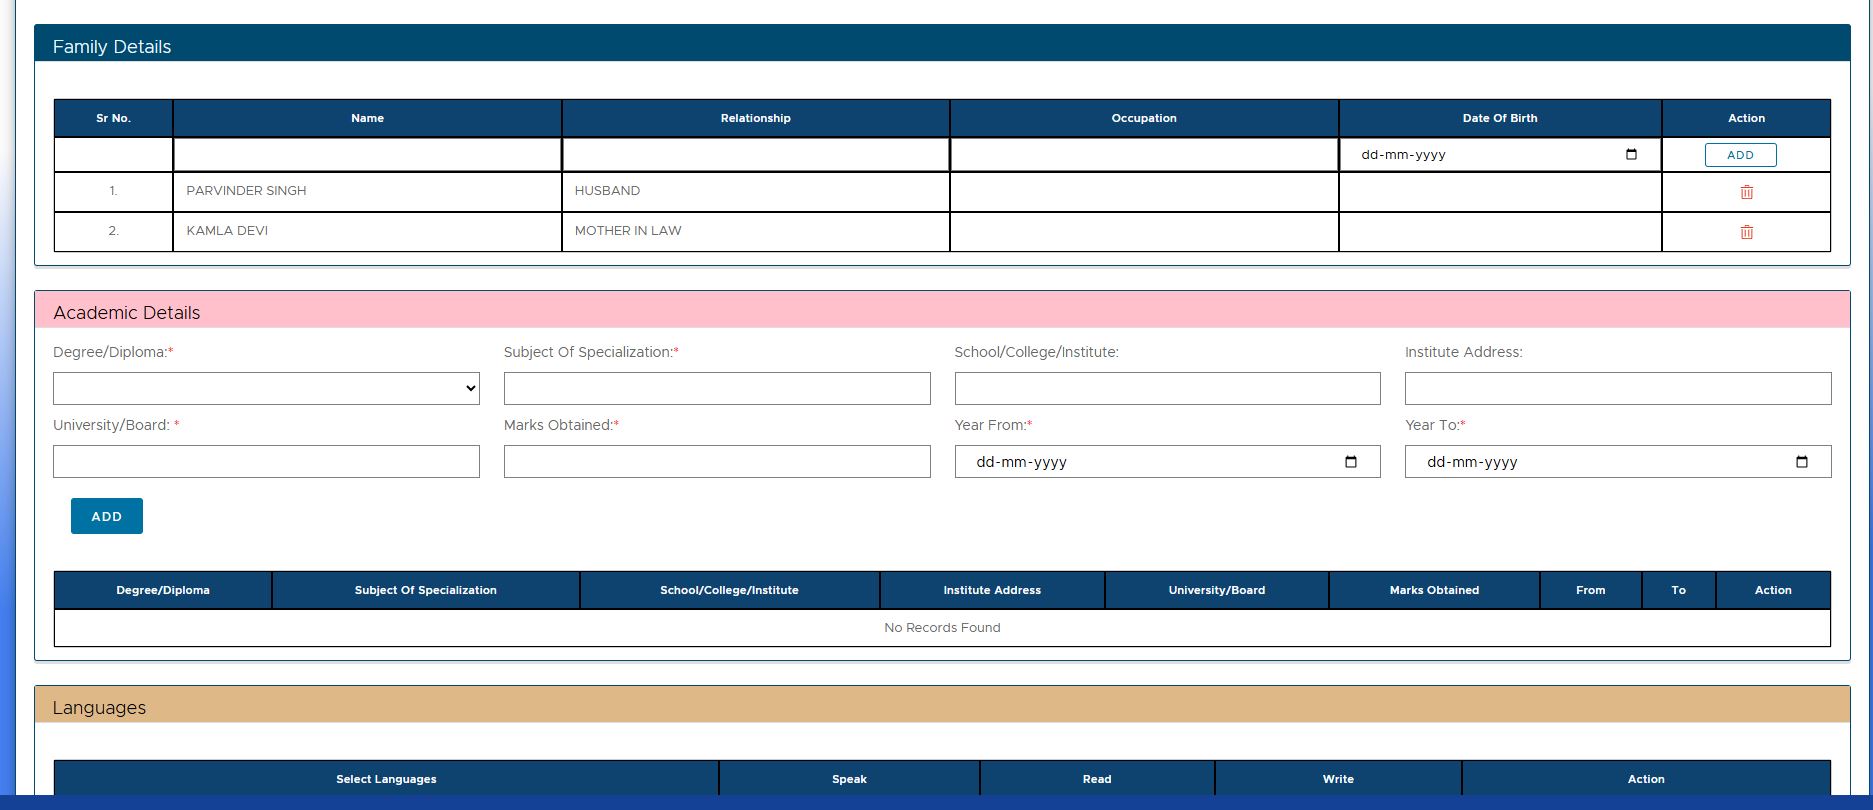Click Select Languages column header

(386, 779)
